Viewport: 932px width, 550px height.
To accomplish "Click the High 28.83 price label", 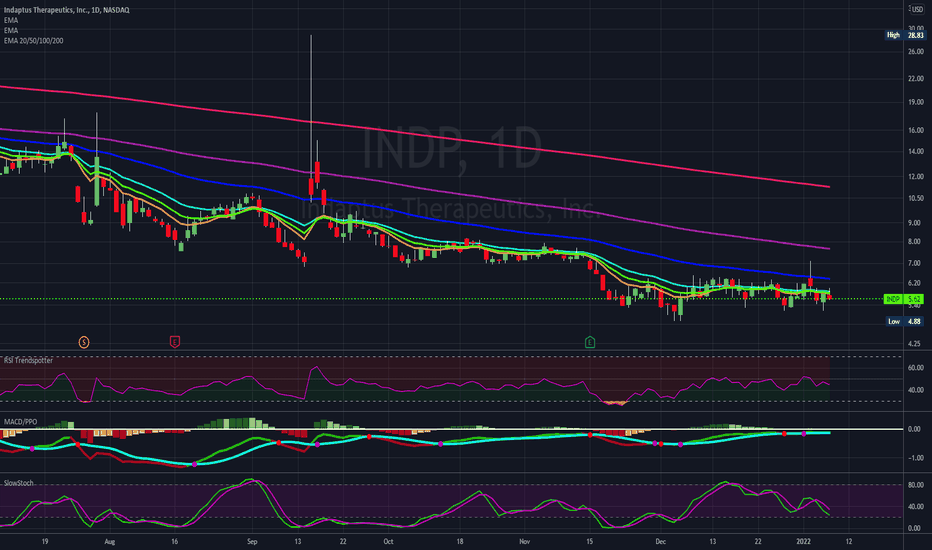I will [x=905, y=35].
